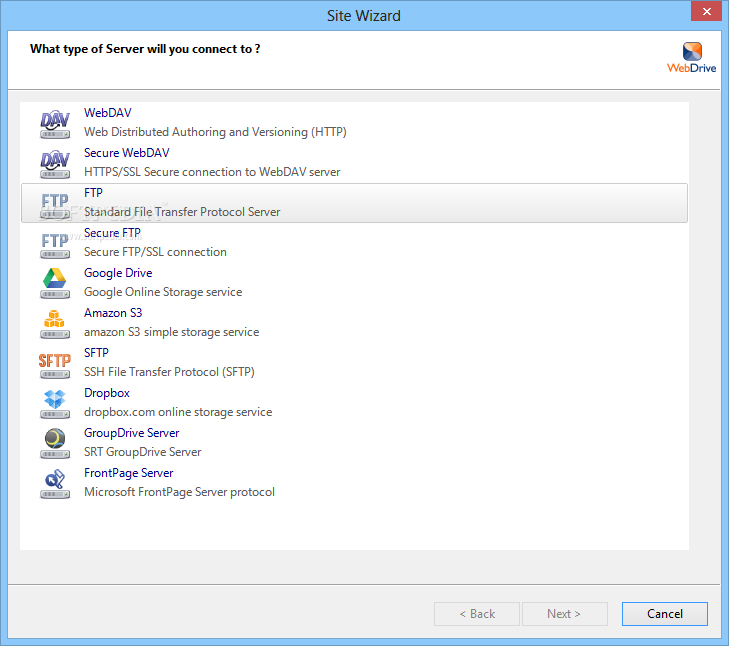Click the FTP server icon
This screenshot has width=729, height=646.
pyautogui.click(x=55, y=205)
